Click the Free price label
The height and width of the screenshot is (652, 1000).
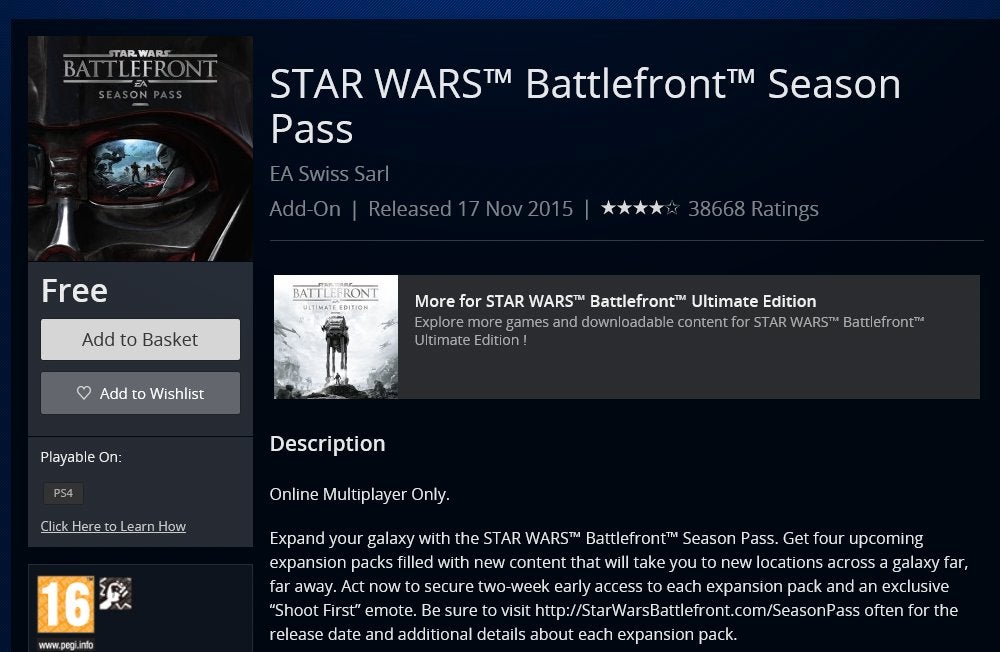click(x=75, y=291)
